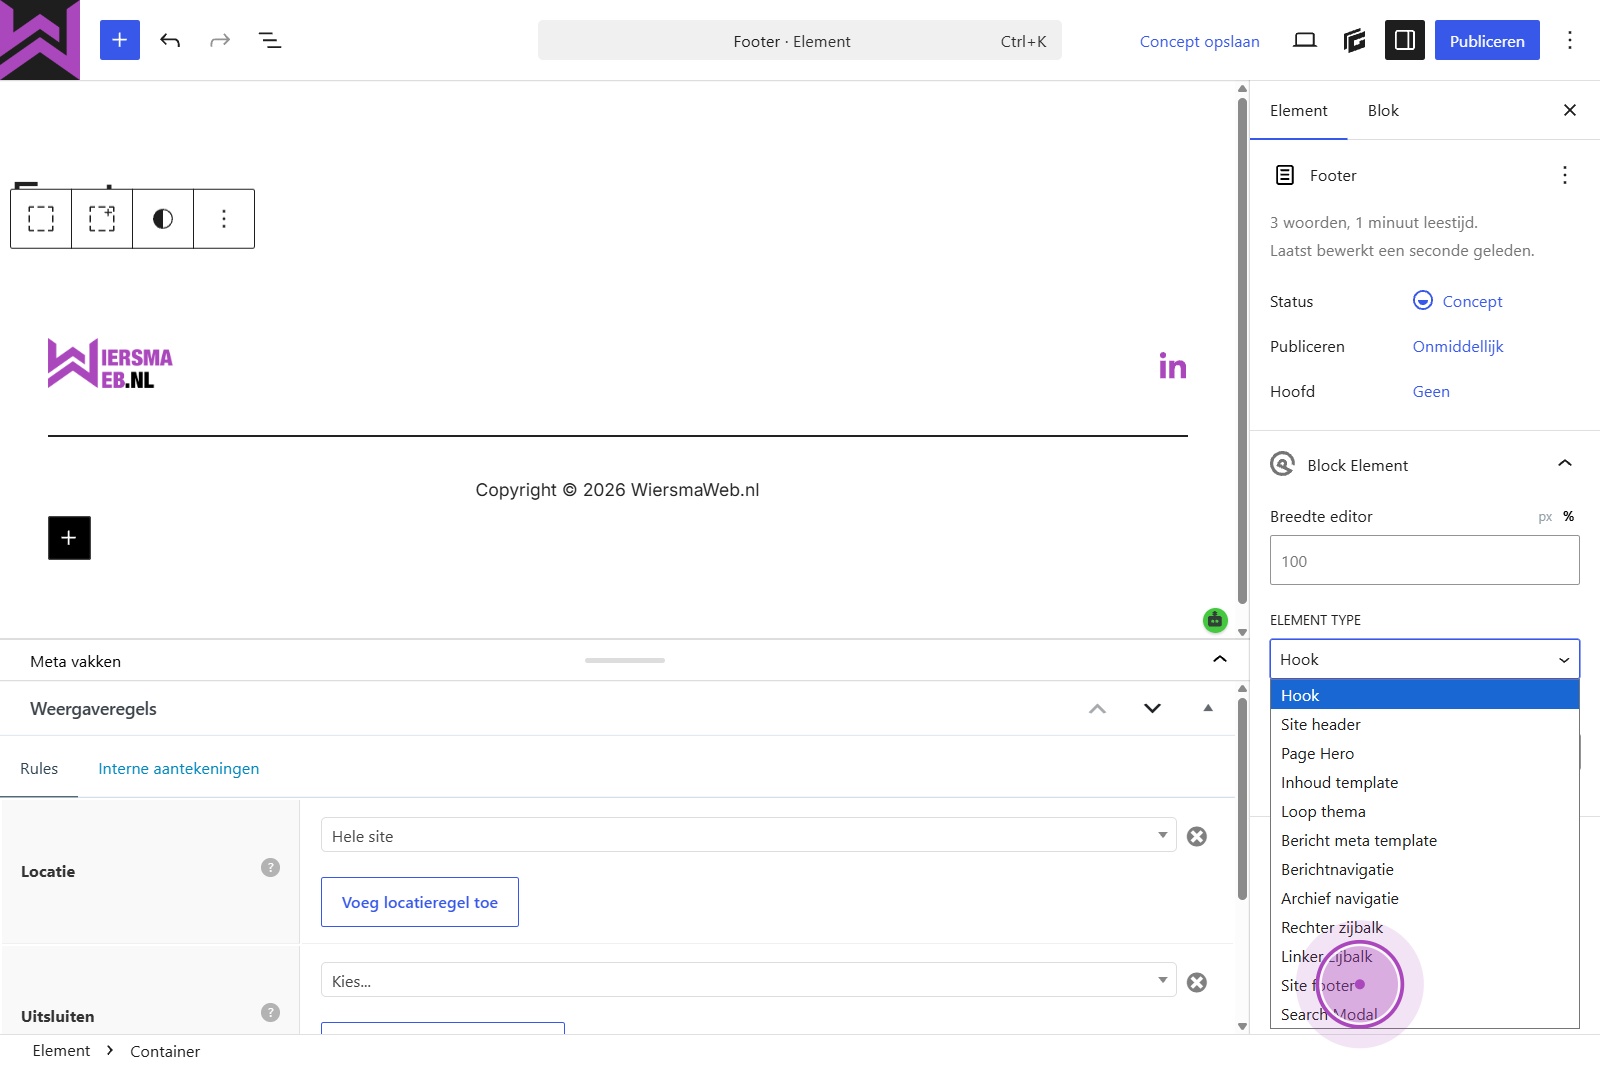Move Weergaveregels panel up
The image size is (1600, 1065).
click(1097, 708)
